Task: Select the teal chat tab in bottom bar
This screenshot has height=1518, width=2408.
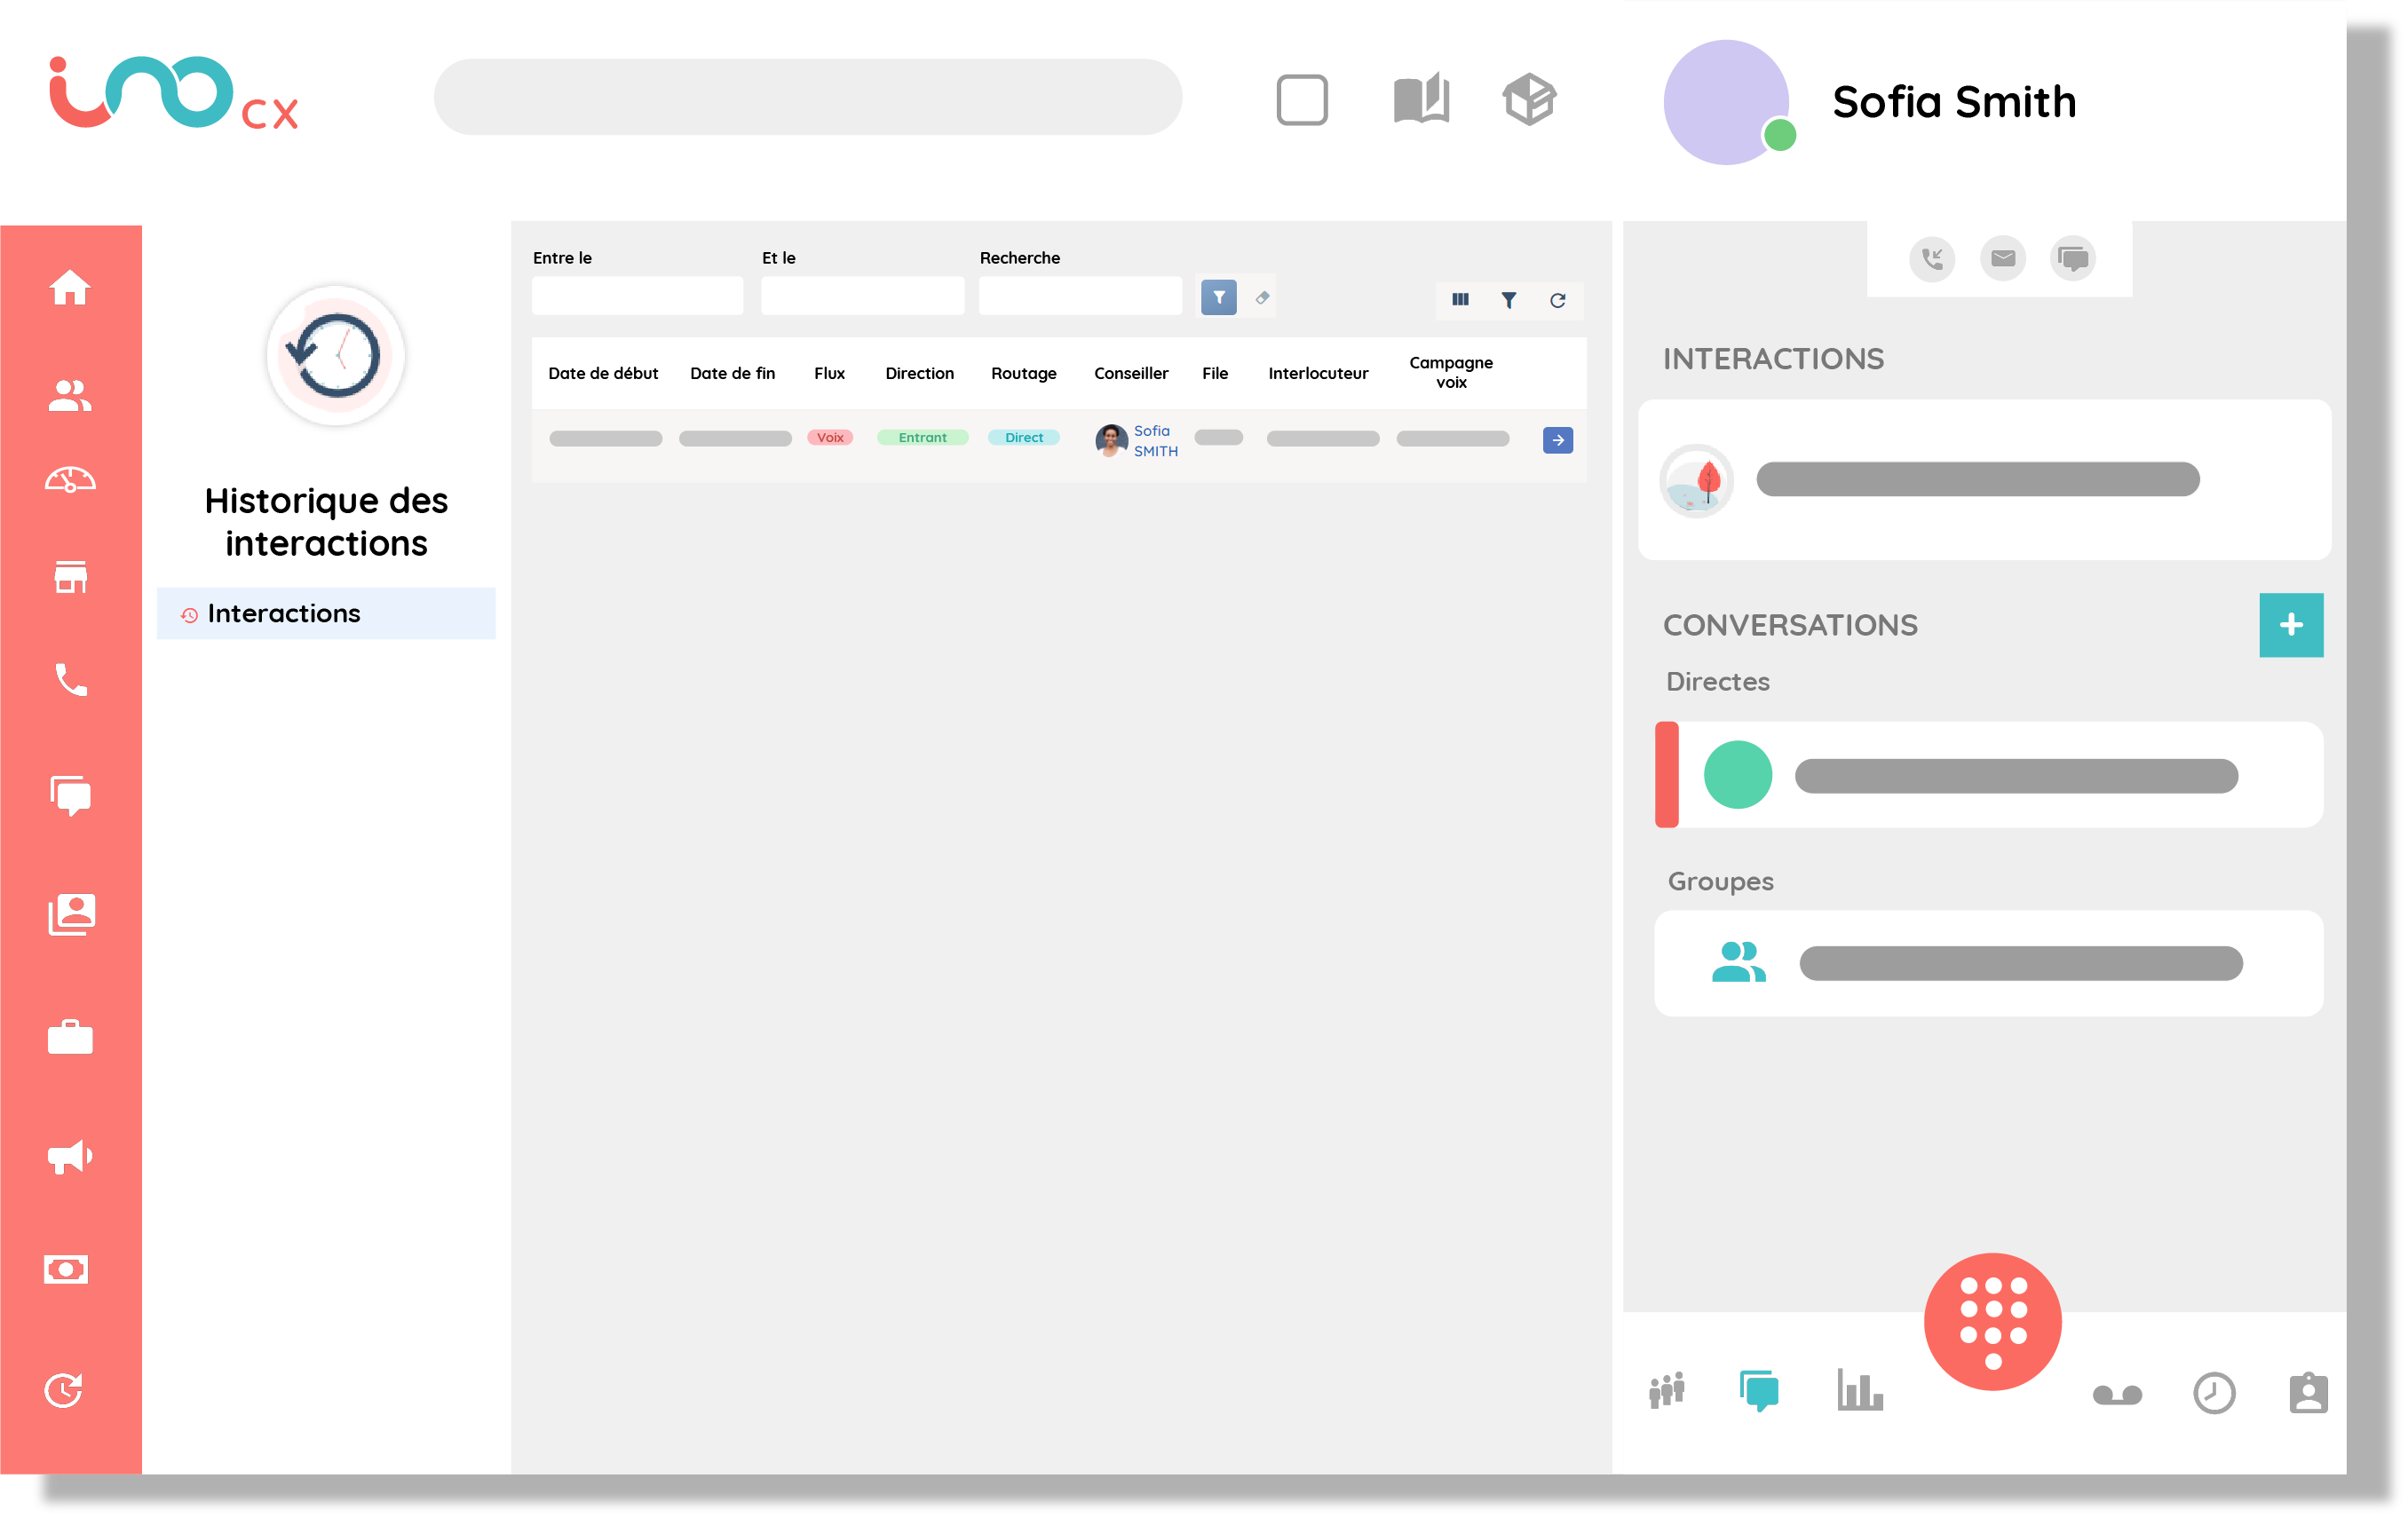Action: click(1758, 1390)
